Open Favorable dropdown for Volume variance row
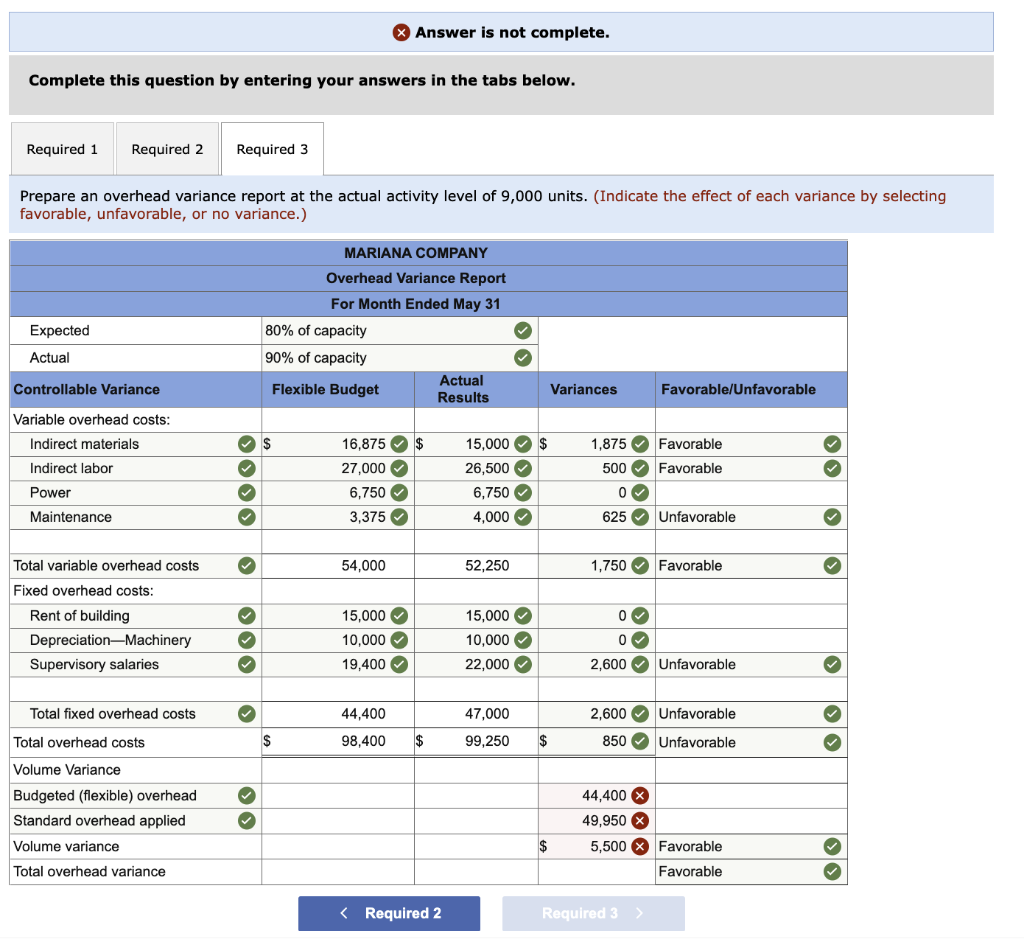 coord(751,846)
